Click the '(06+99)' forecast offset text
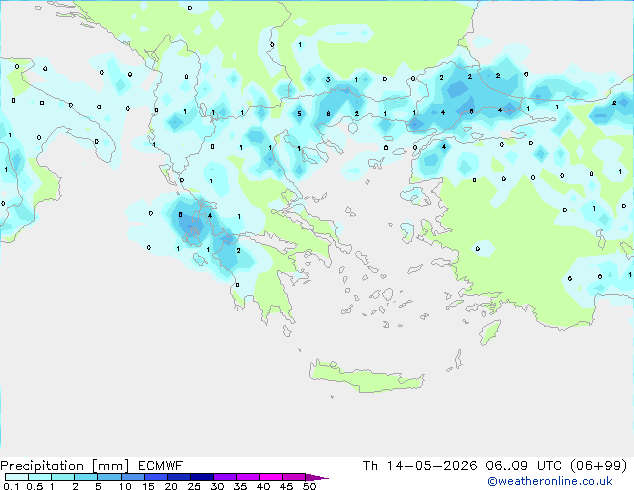This screenshot has height=490, width=634. (x=598, y=466)
